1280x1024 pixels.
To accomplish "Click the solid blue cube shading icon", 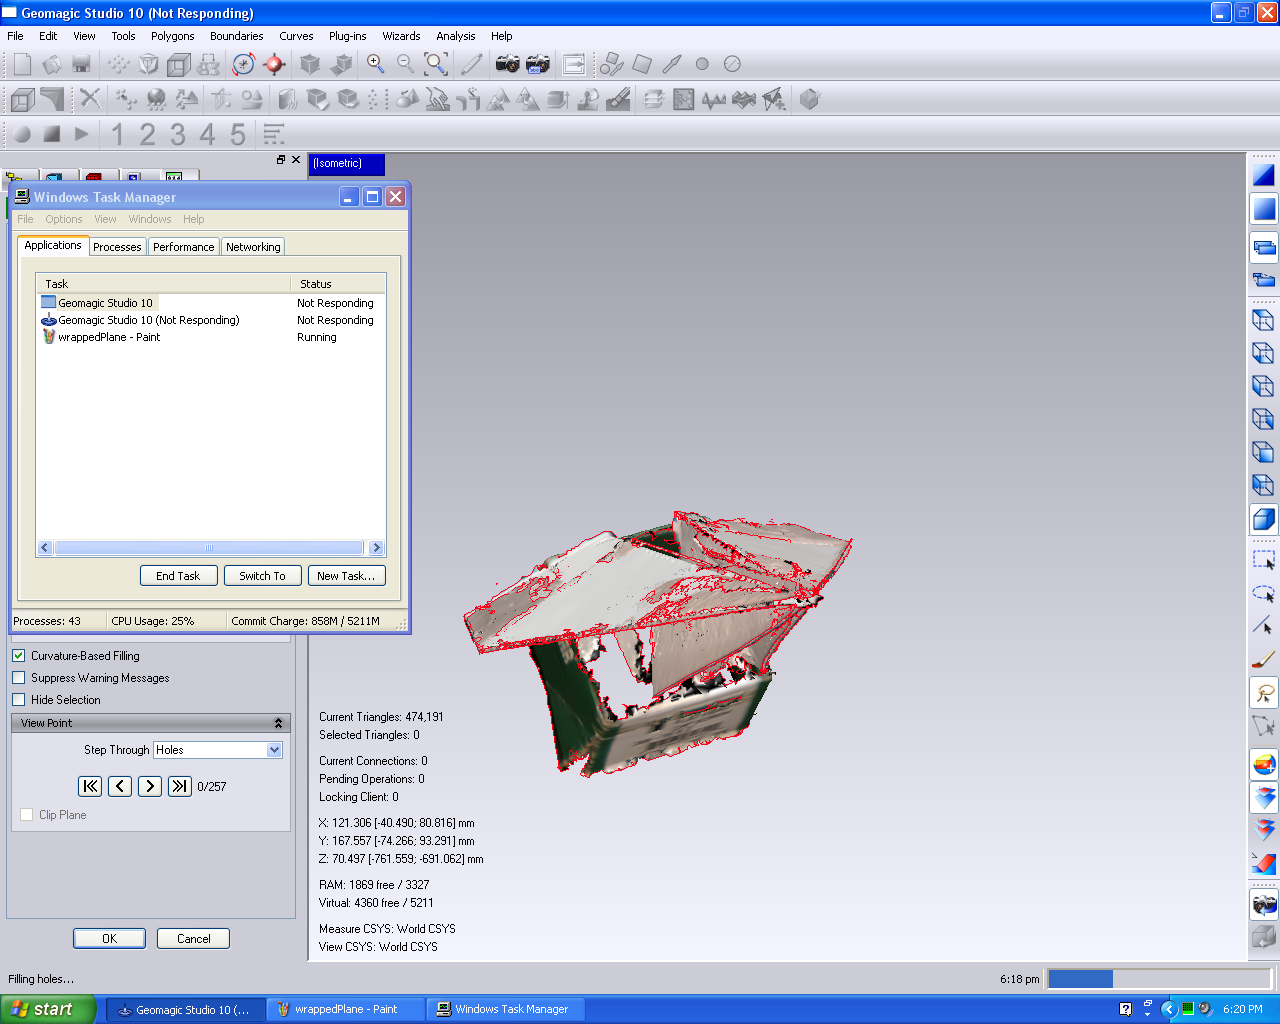I will (1264, 519).
